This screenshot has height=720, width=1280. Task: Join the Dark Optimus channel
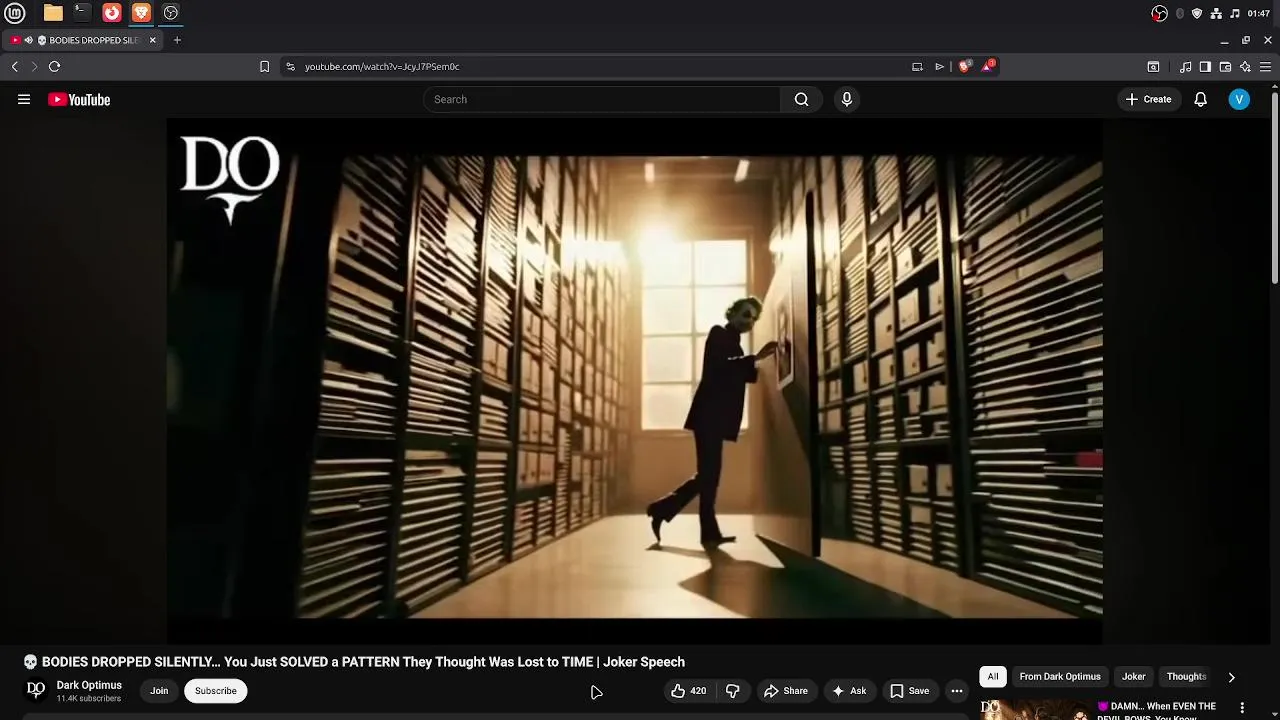coord(159,691)
